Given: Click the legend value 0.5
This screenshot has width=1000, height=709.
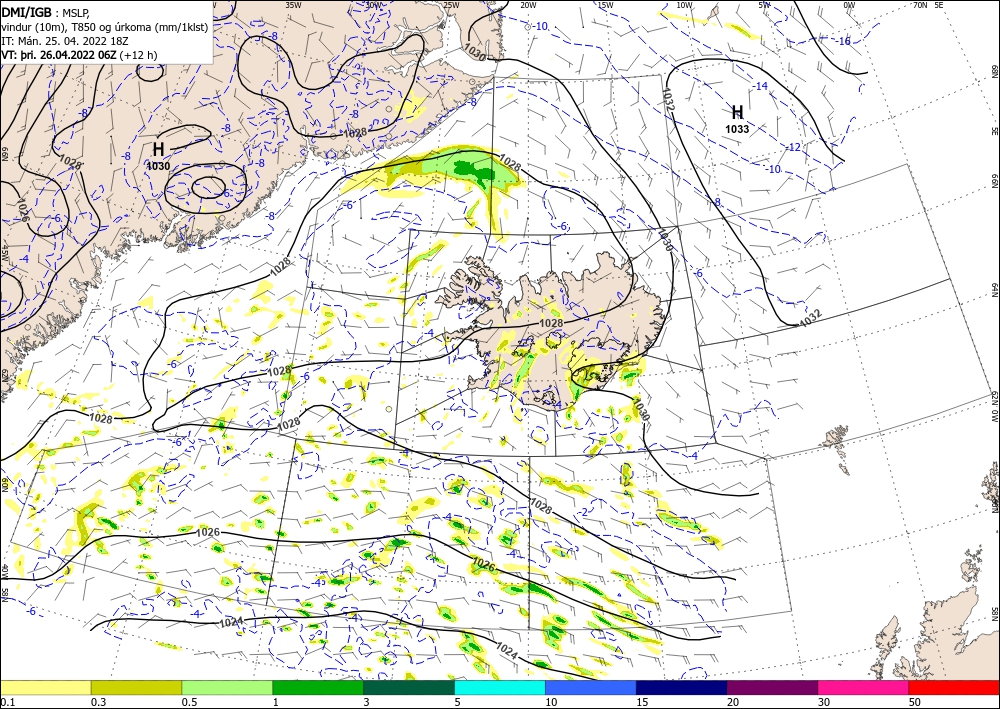Looking at the screenshot, I should pos(189,702).
